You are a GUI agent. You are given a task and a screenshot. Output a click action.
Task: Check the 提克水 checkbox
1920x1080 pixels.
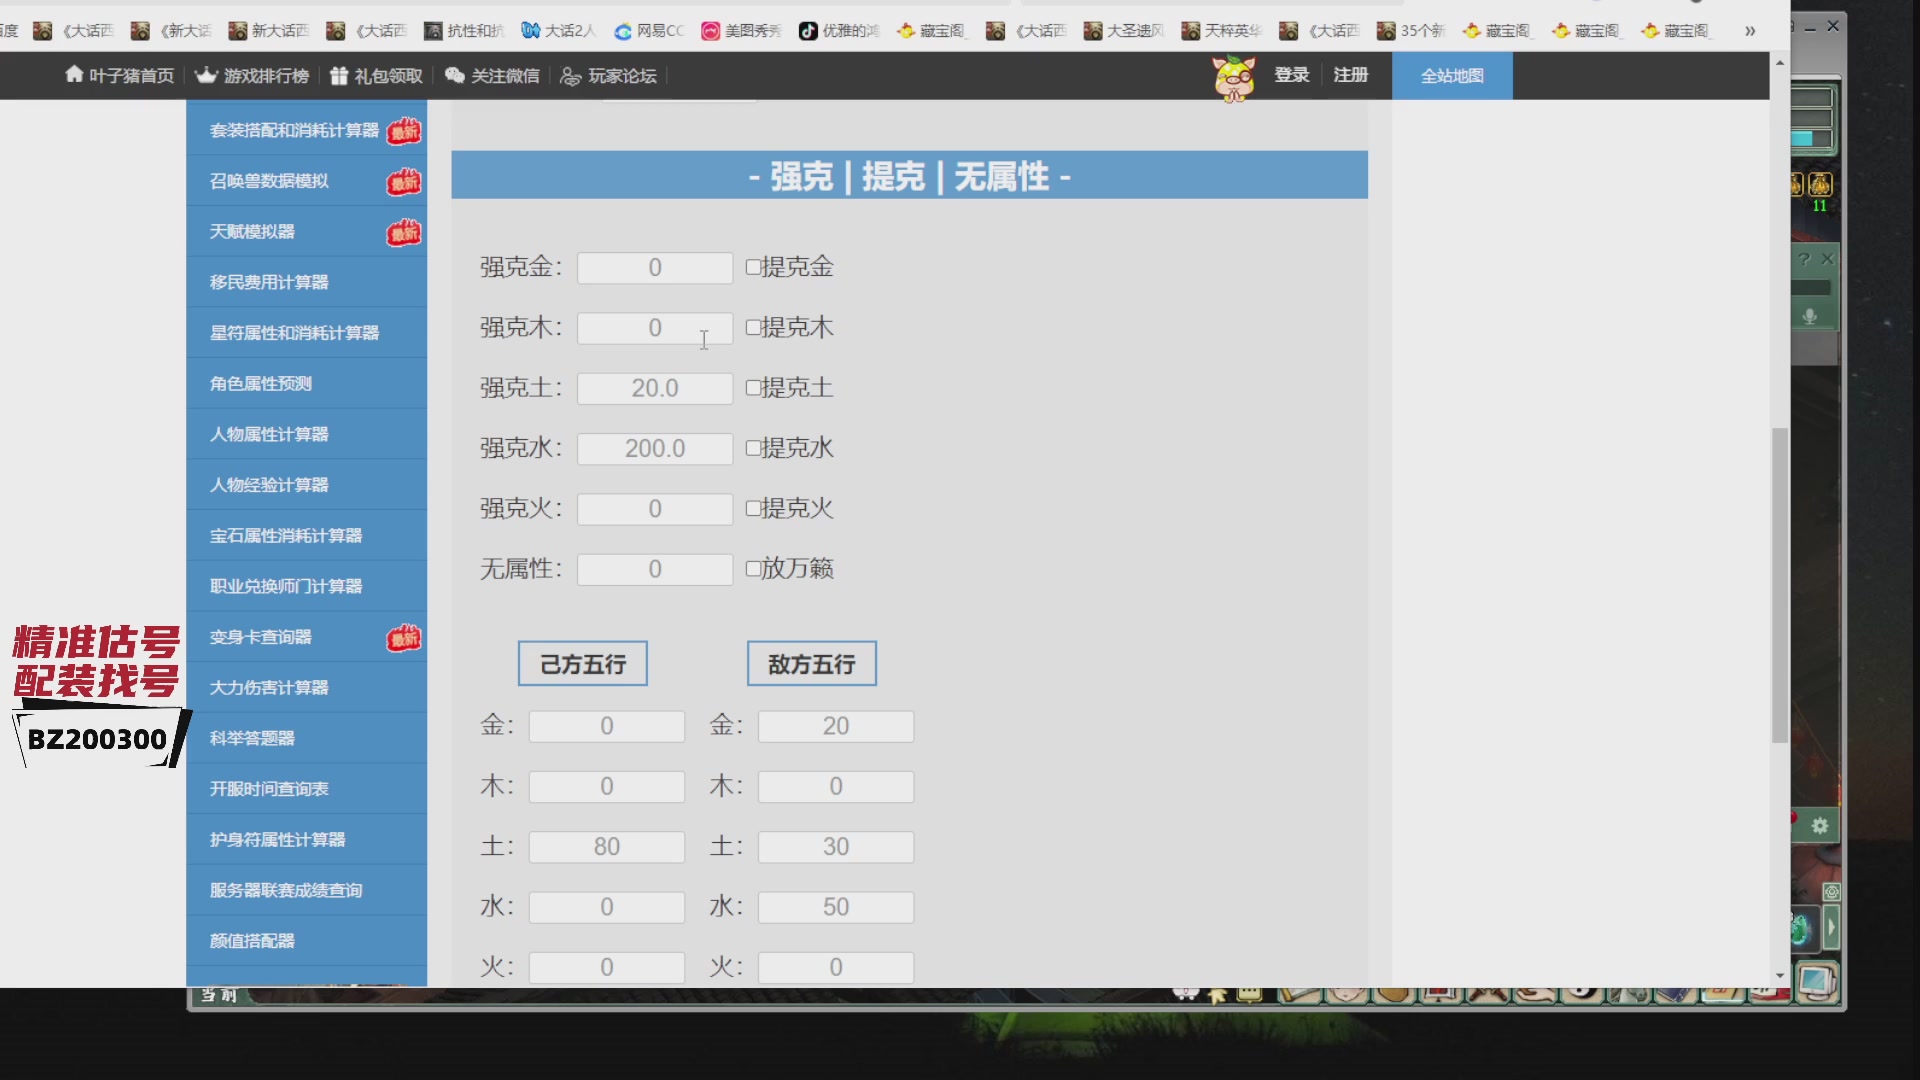(752, 448)
